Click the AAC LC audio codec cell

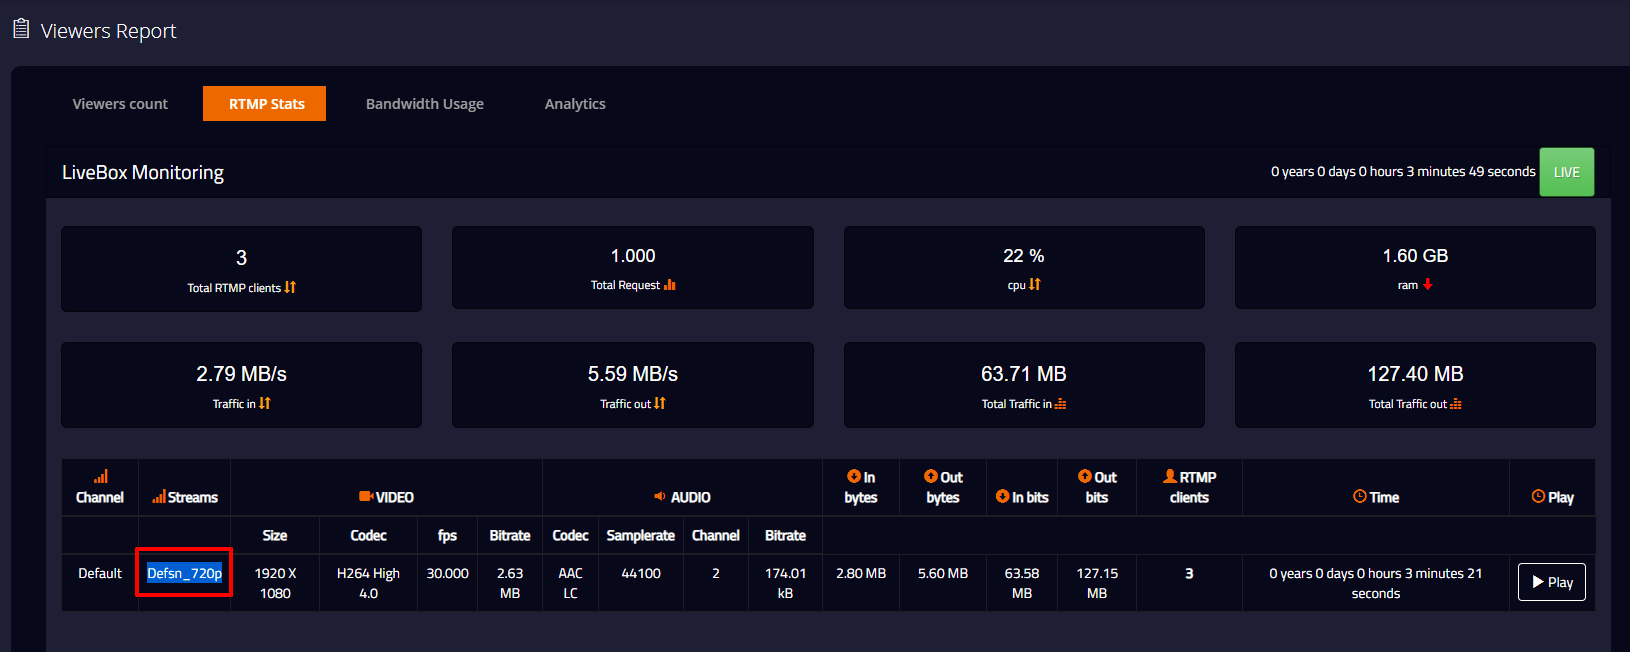point(570,583)
